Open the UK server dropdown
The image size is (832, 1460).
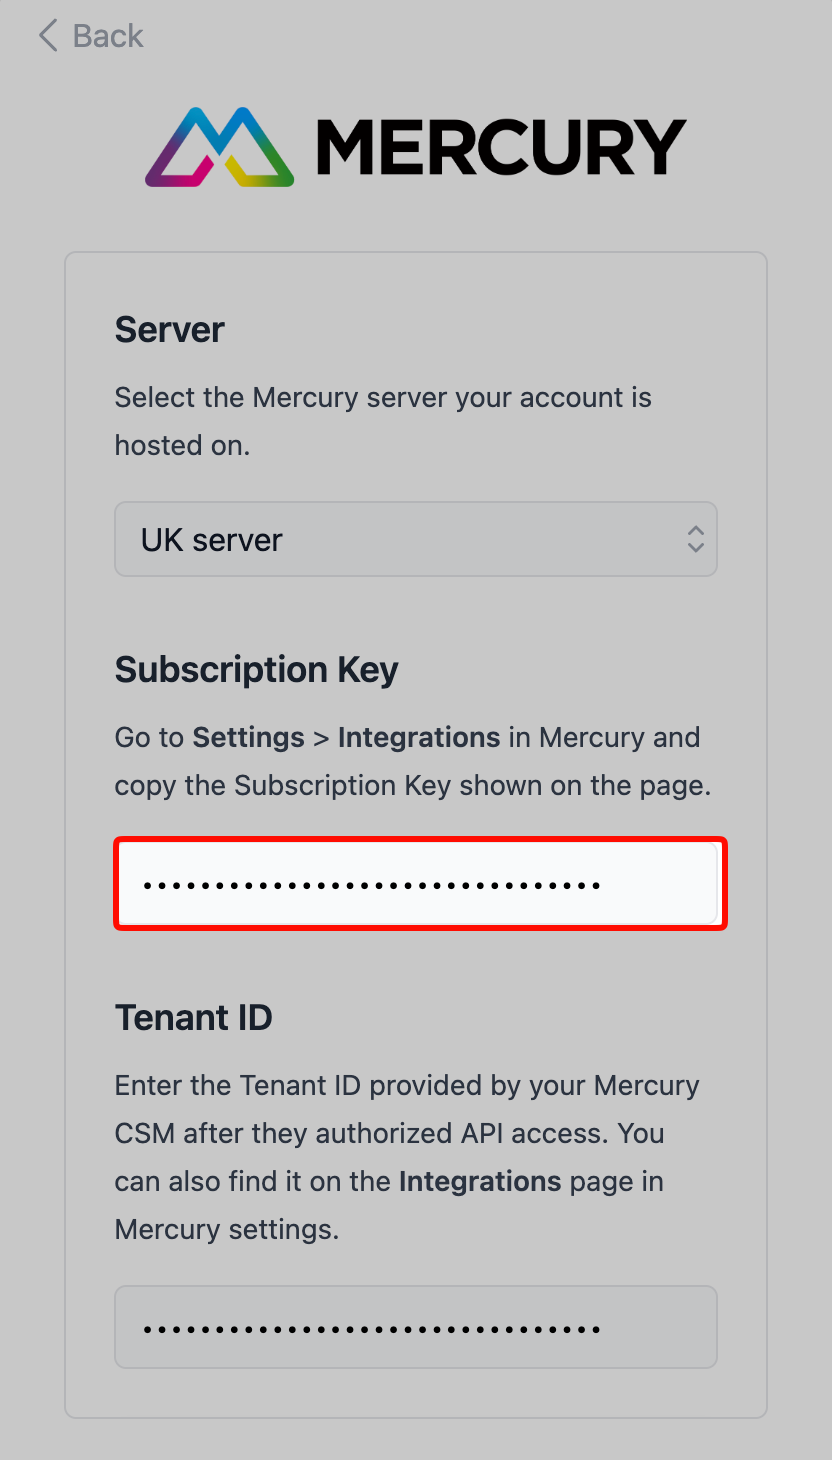(x=415, y=539)
